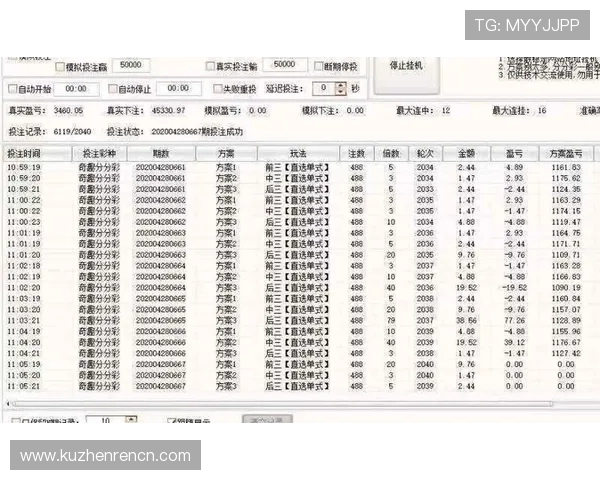Viewport: 600px width, 480px height.
Task: Sort by the 投注彩种 column header
Action: pos(99,154)
